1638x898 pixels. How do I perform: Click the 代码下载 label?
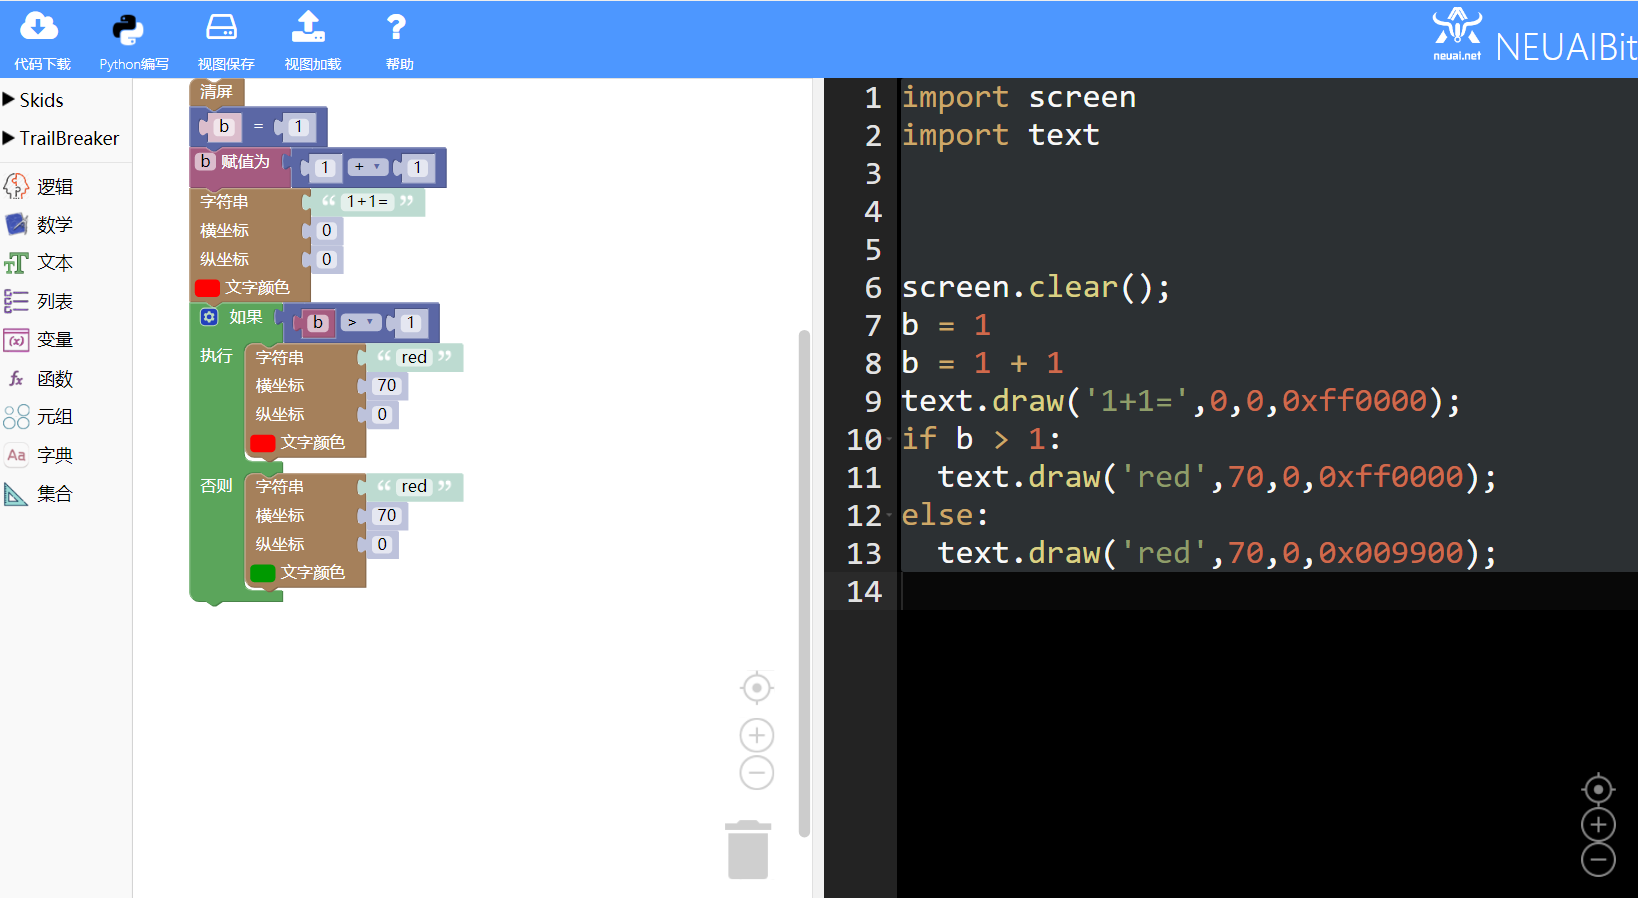pyautogui.click(x=42, y=64)
